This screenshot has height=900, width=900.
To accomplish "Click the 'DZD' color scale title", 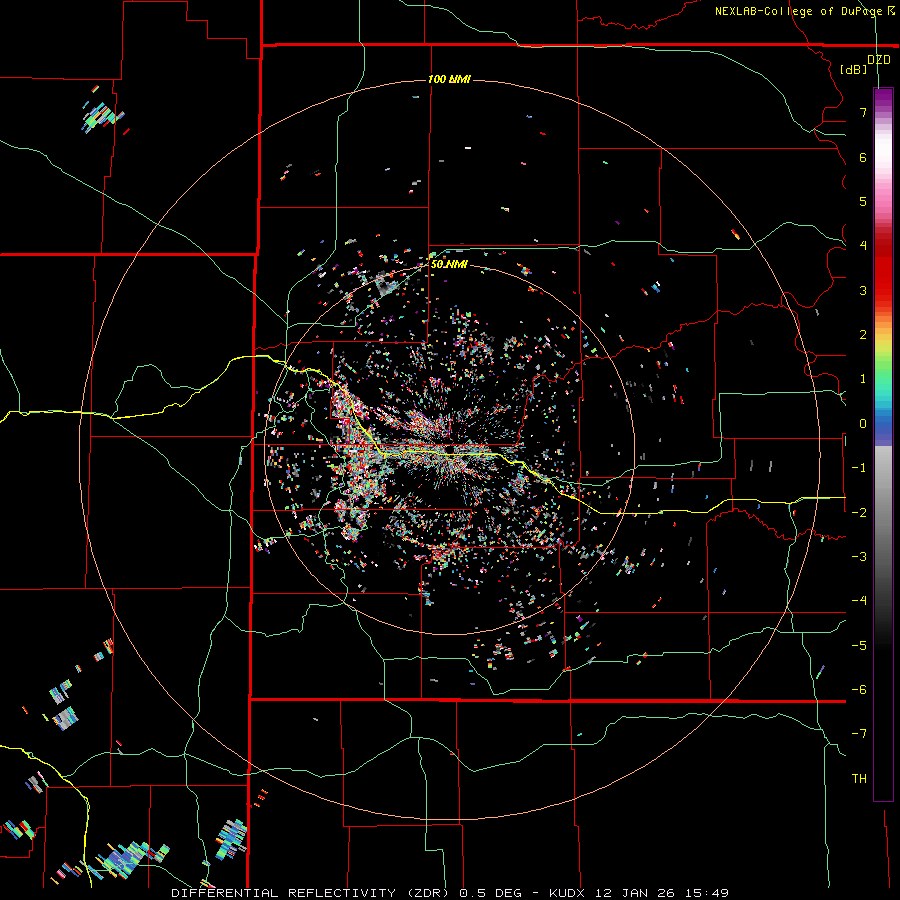I will (879, 60).
